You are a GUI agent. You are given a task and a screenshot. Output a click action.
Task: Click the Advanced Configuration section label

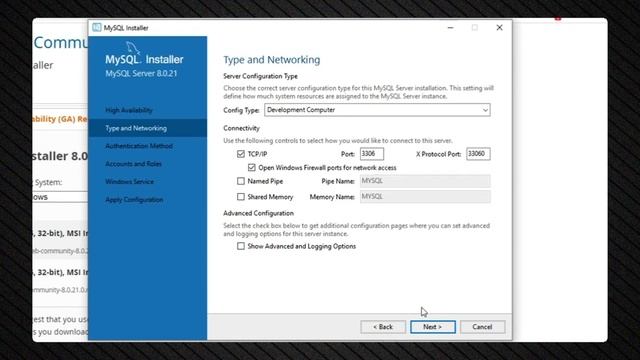258,213
